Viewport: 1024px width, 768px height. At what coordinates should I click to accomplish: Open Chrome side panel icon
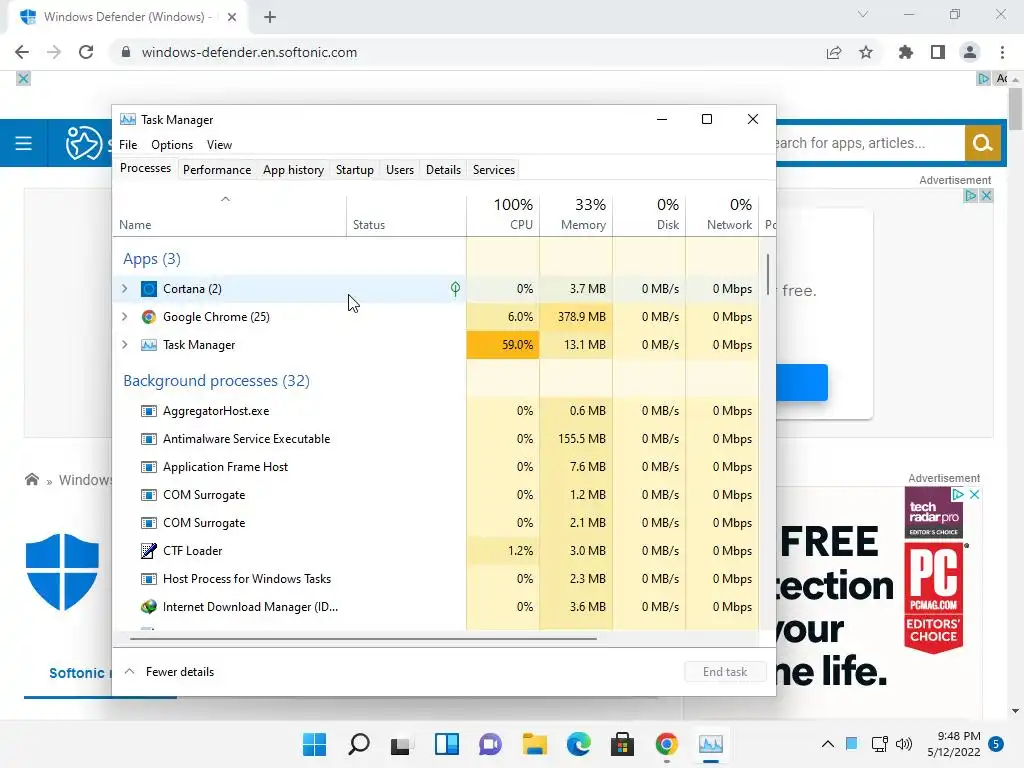point(938,52)
